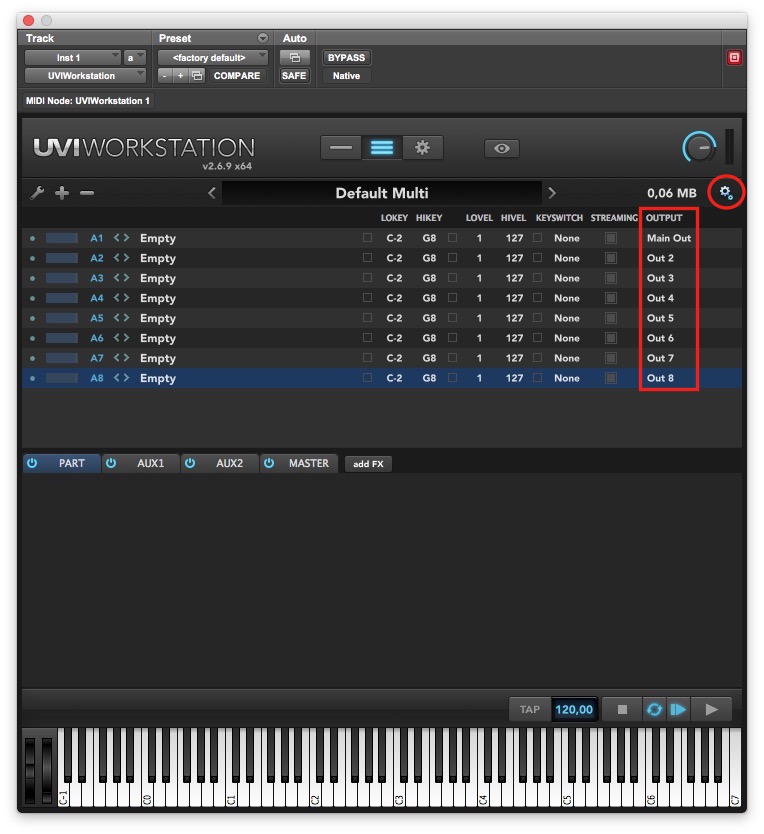The height and width of the screenshot is (834, 764).
Task: Click the COMPARE button
Action: click(x=237, y=76)
